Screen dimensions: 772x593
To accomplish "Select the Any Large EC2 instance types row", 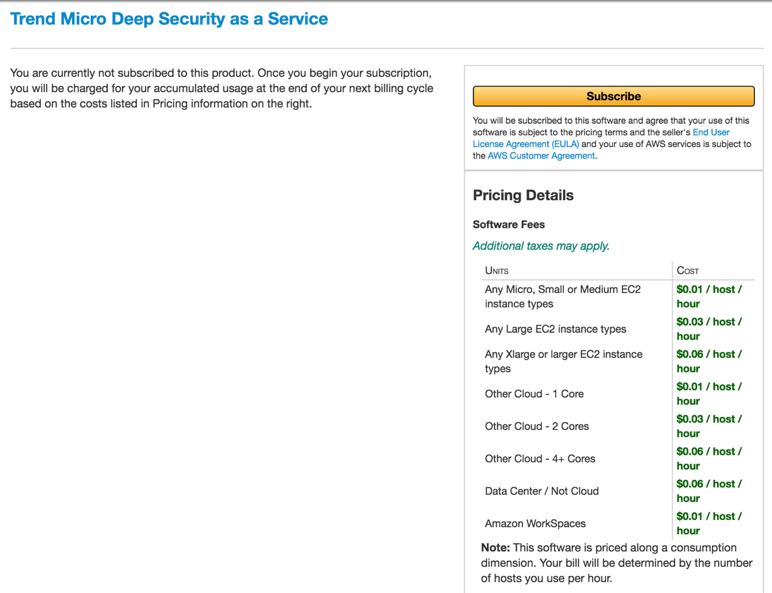I will pyautogui.click(x=556, y=329).
